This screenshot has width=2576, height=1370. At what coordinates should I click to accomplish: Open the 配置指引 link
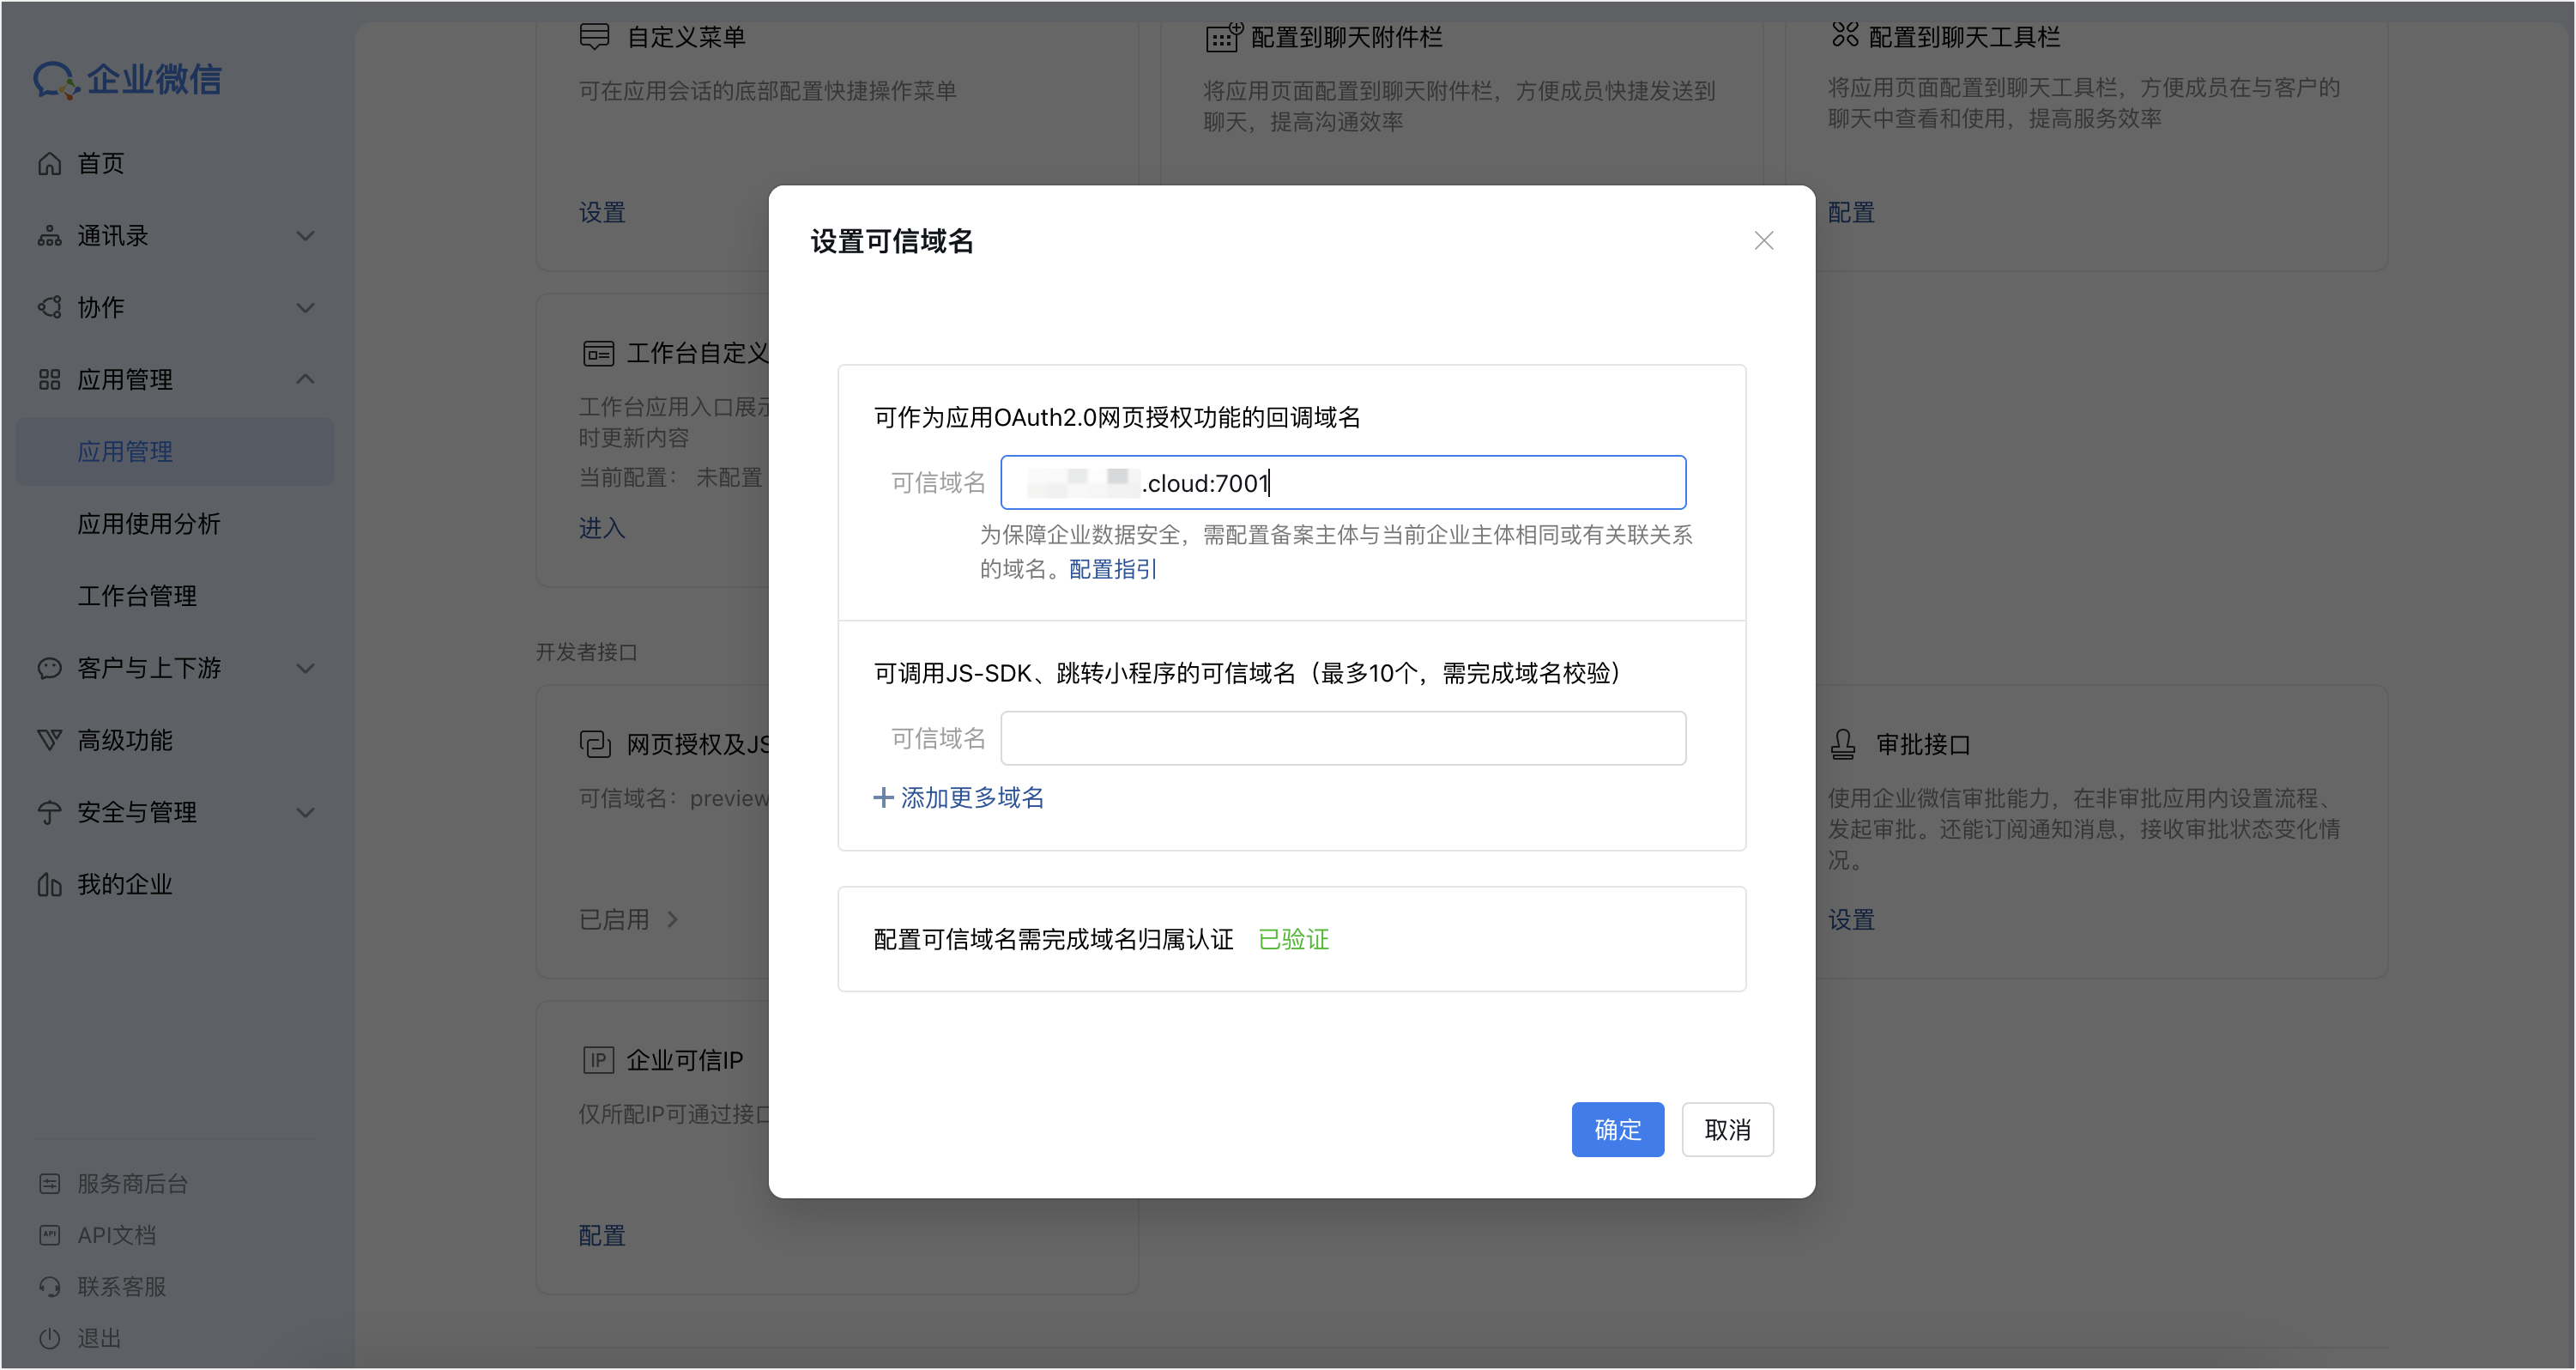(1112, 569)
